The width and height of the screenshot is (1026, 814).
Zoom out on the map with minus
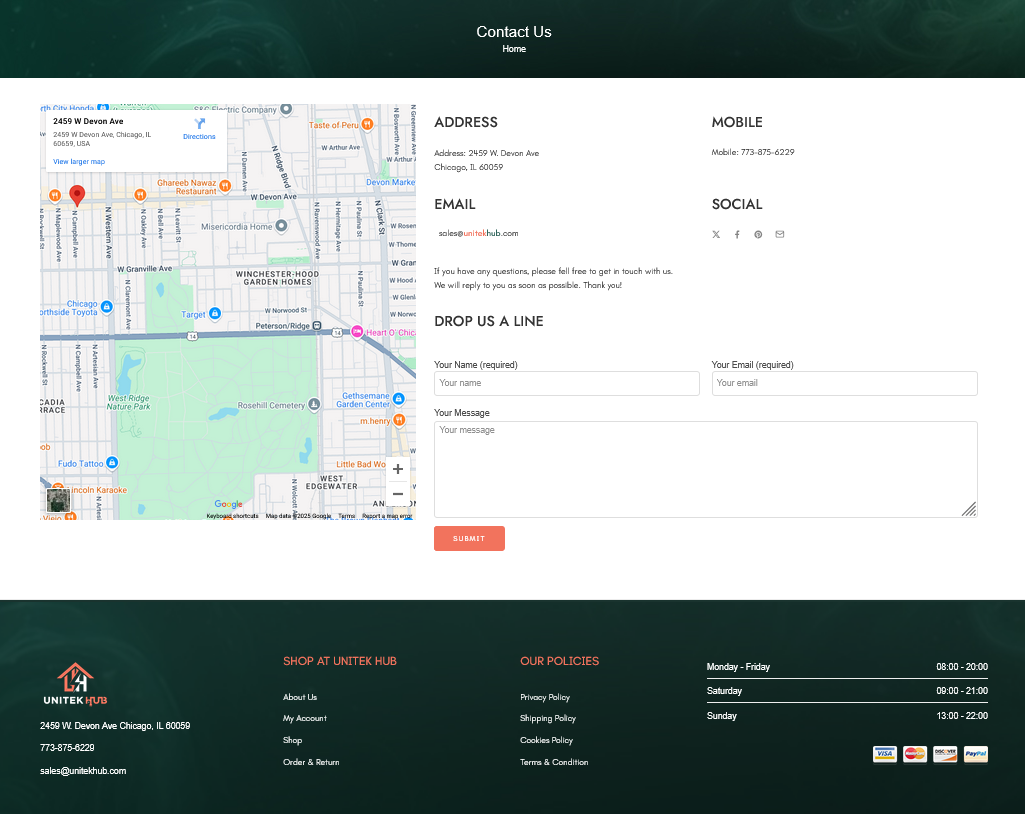coord(398,494)
